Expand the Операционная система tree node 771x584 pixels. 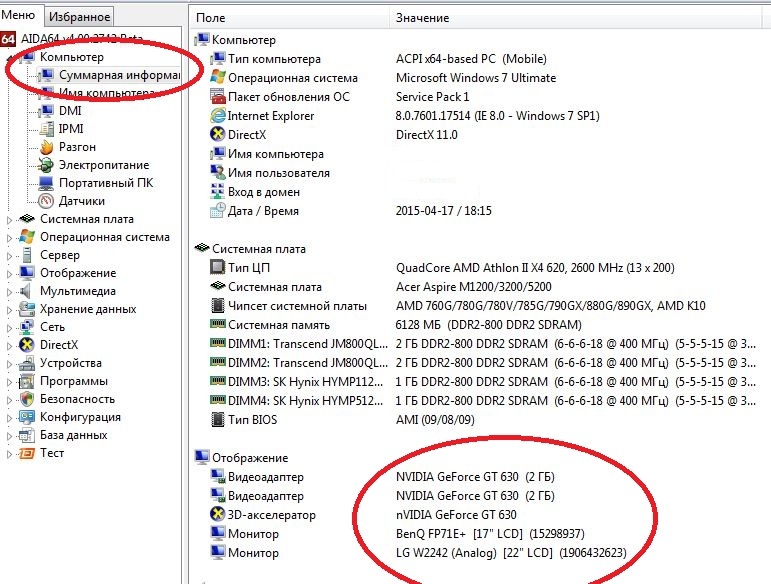[x=9, y=238]
